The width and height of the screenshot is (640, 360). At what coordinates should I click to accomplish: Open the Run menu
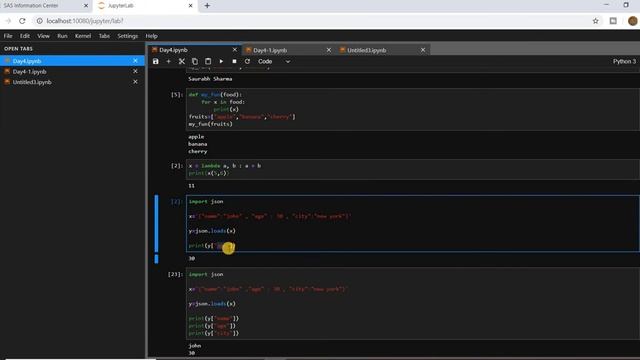coord(62,36)
